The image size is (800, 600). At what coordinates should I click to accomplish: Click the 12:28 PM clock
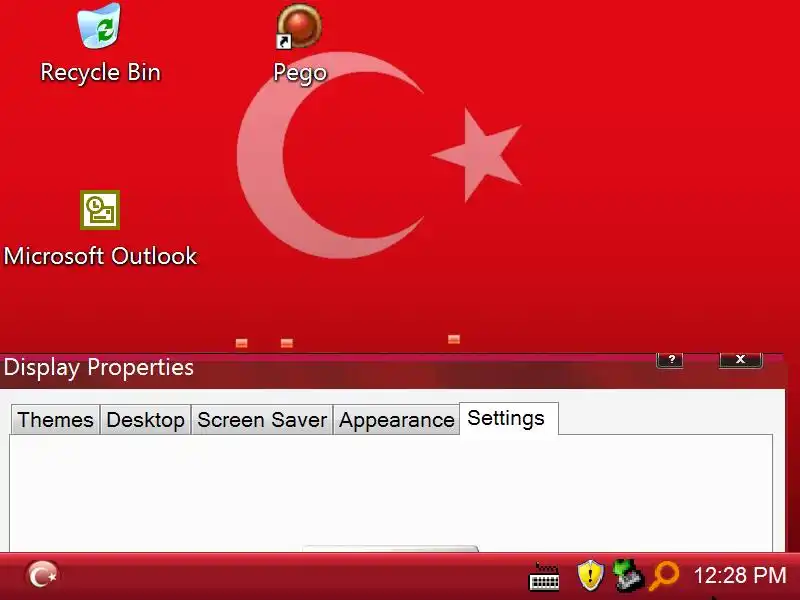click(x=740, y=576)
